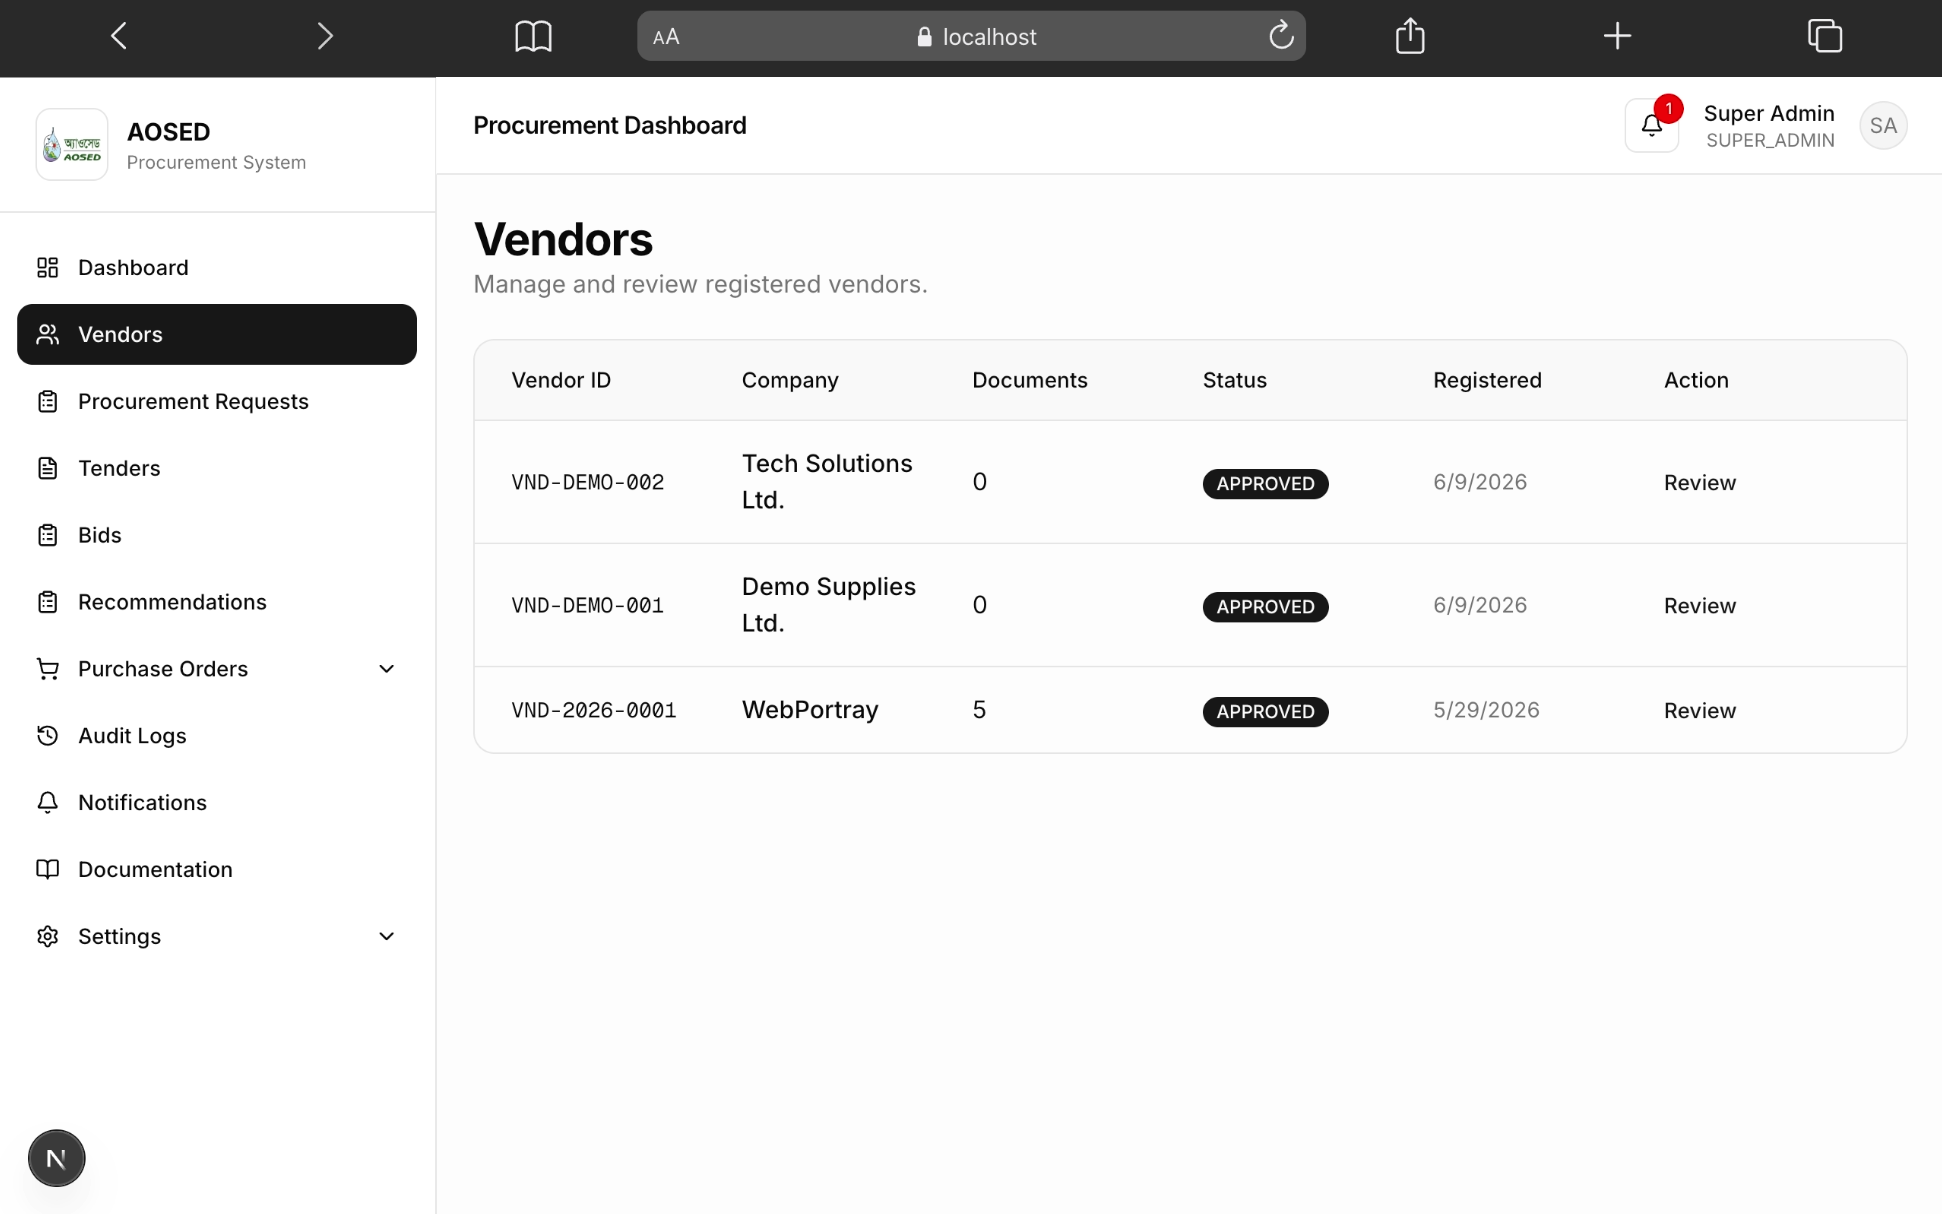Click vendor ID VND-DEMO-002

(x=587, y=483)
